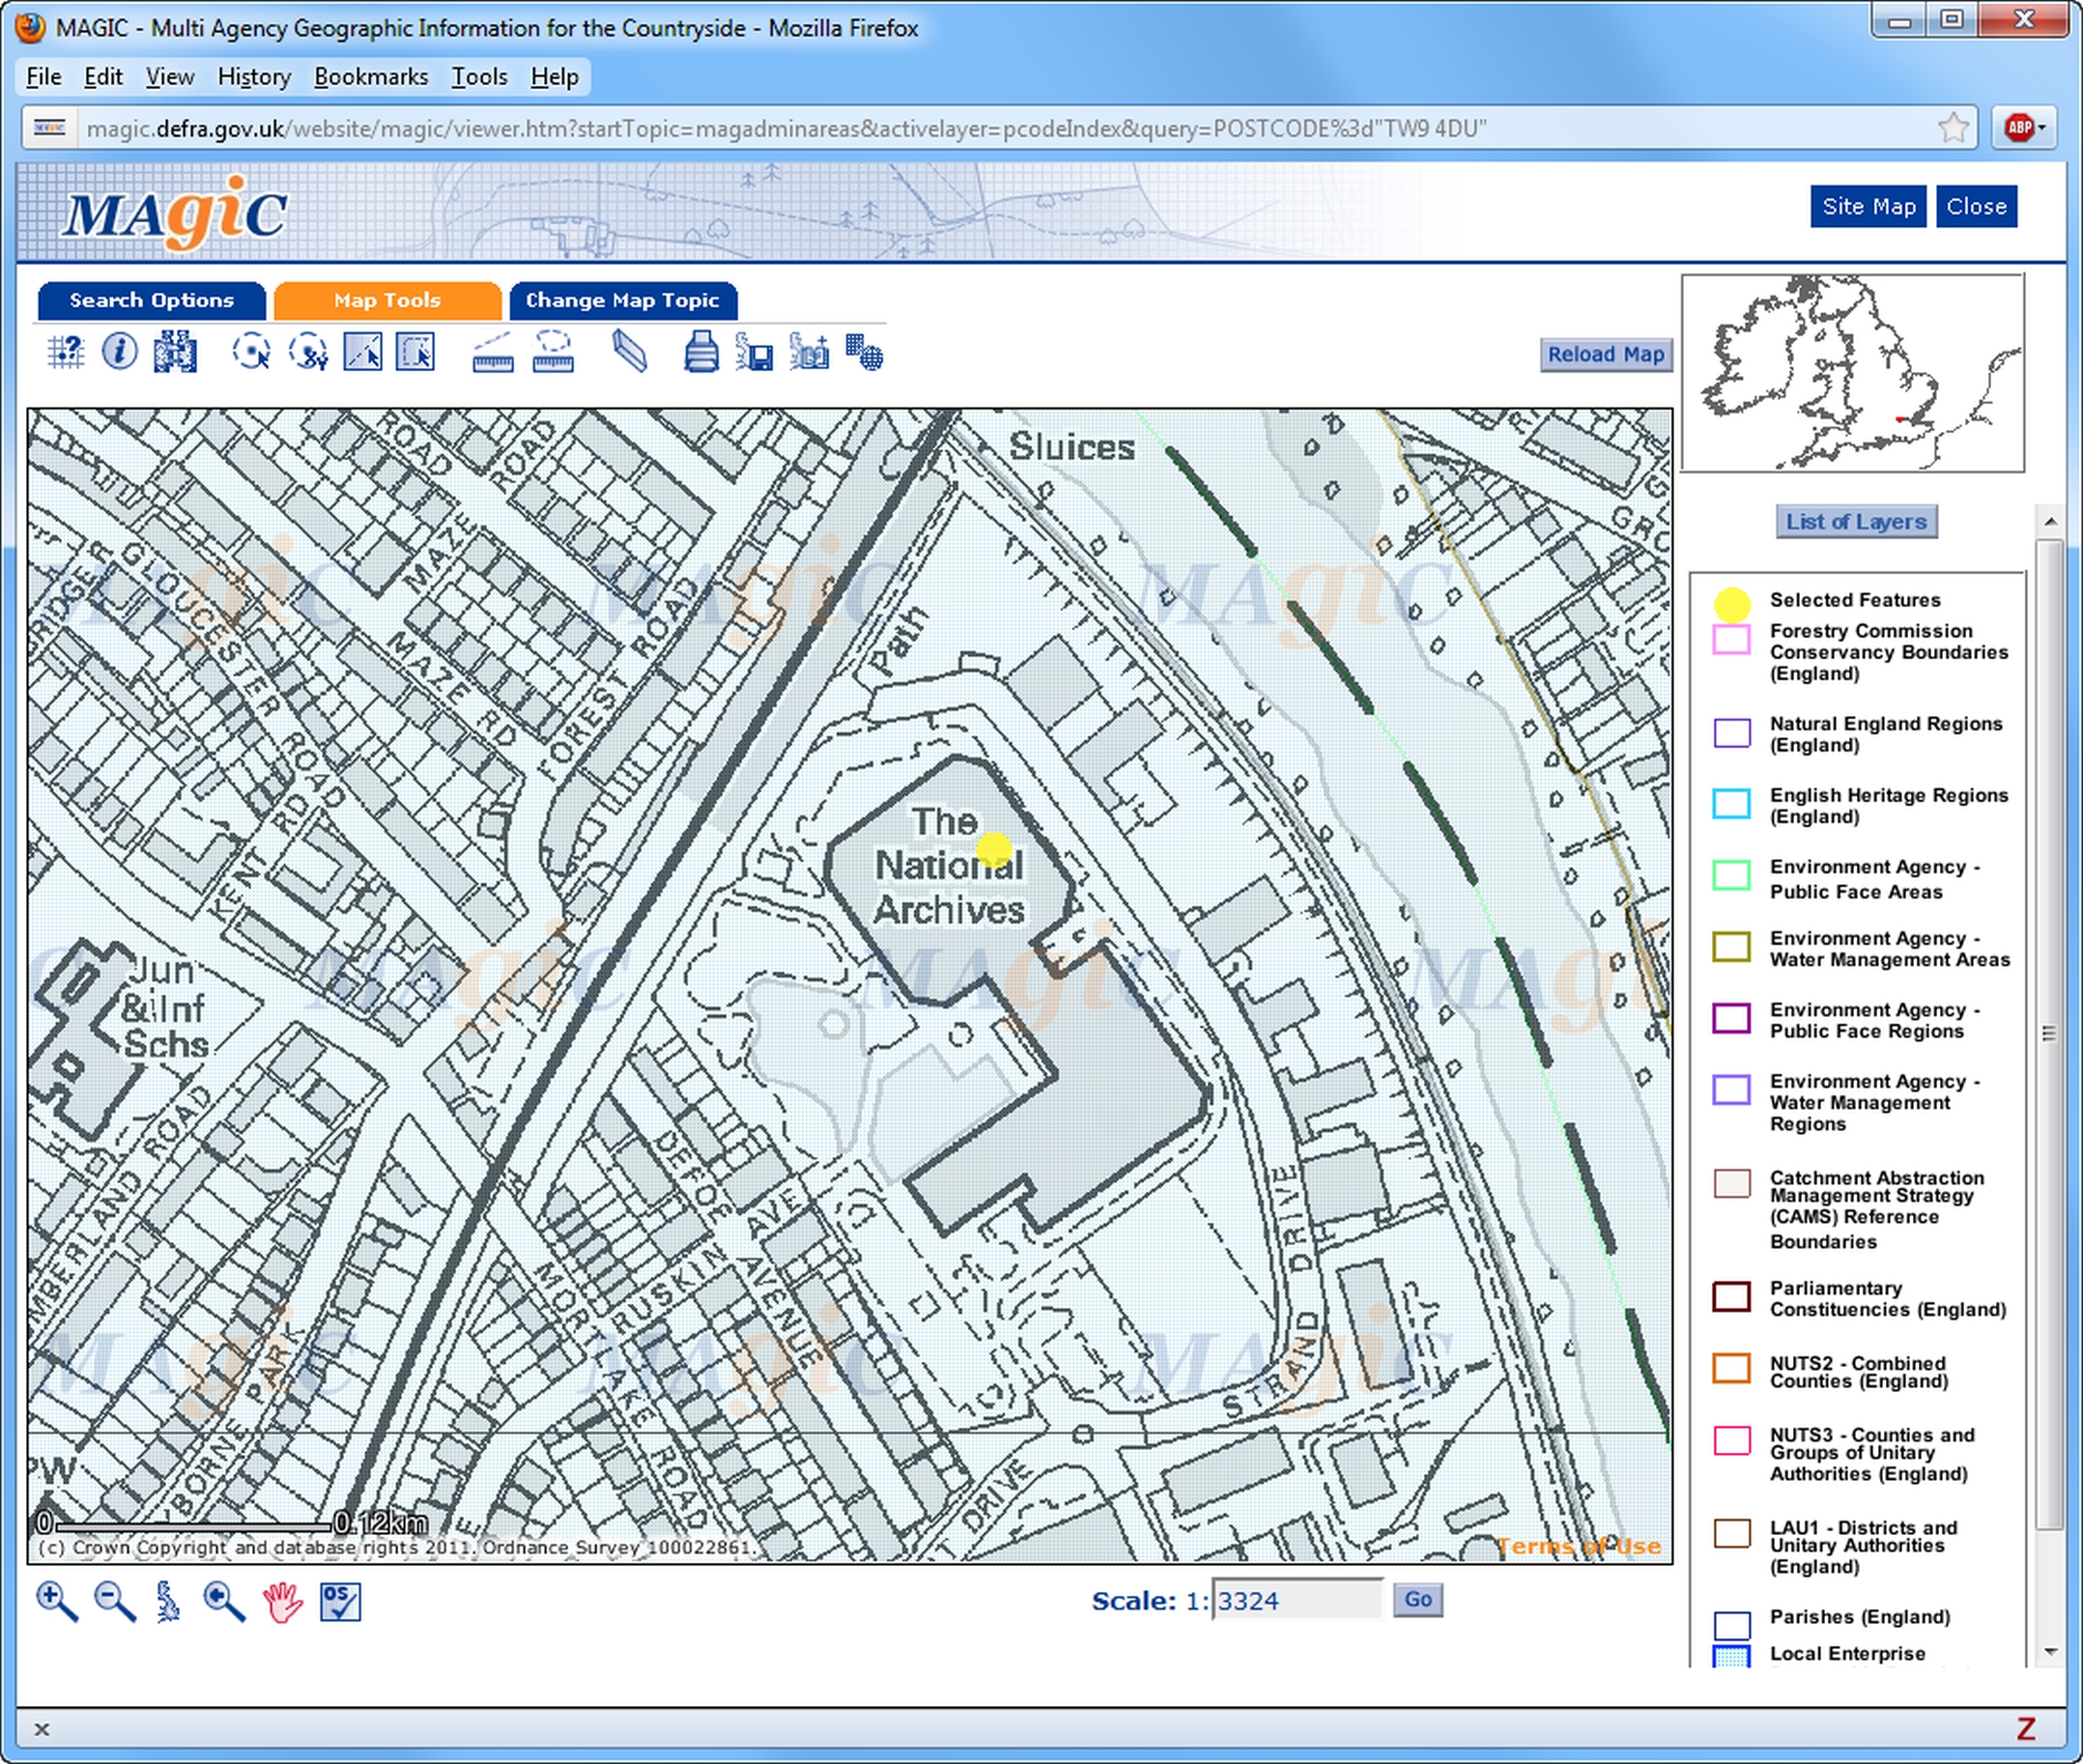Toggle the OS base map checkmark icon

click(x=340, y=1602)
